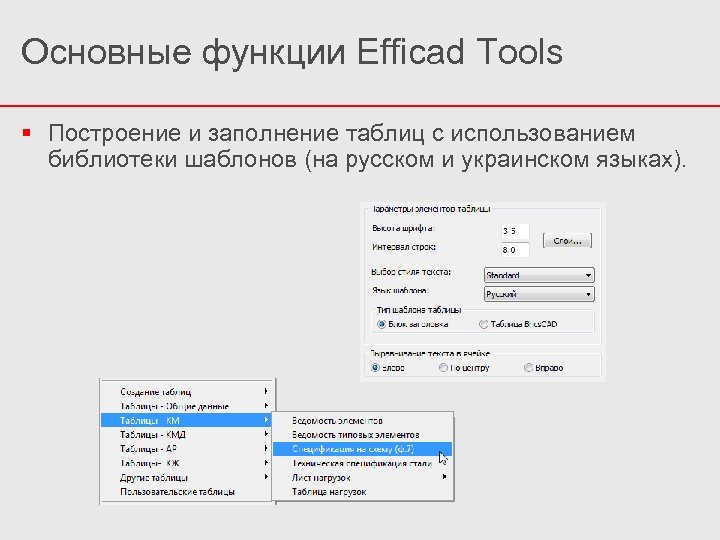Click submenu arrow next to Другие таблицы
This screenshot has height=540, width=720.
[x=266, y=477]
